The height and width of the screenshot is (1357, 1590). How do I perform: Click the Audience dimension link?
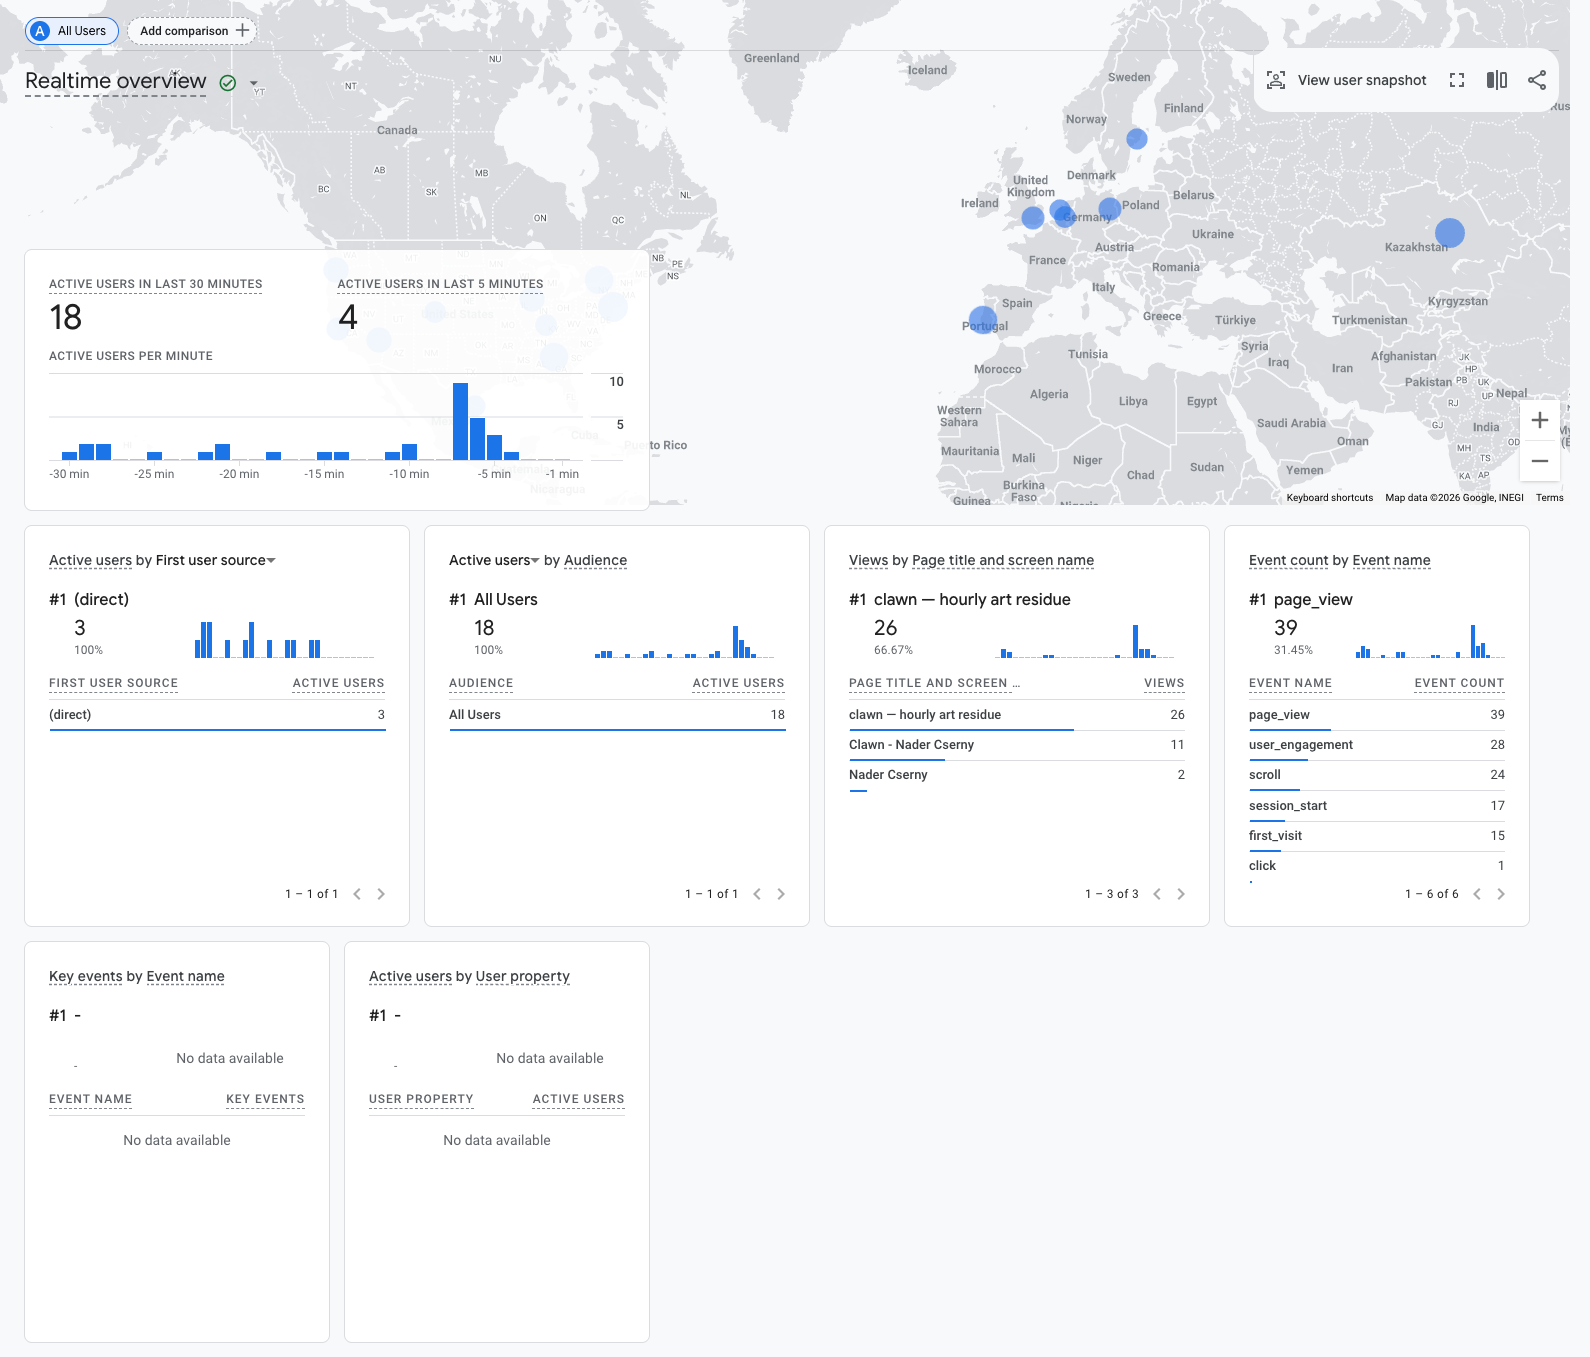click(596, 560)
